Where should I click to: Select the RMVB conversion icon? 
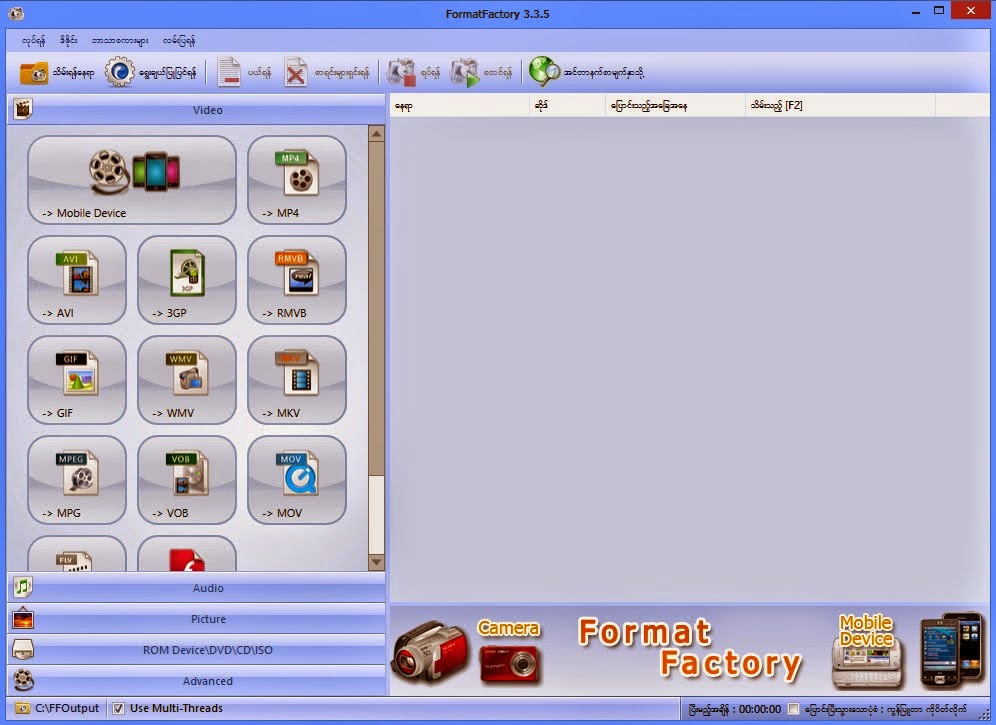coord(297,280)
